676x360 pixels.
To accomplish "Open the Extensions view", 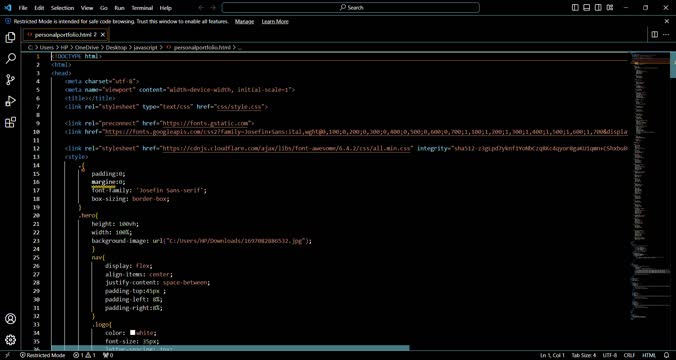I will click(x=10, y=122).
